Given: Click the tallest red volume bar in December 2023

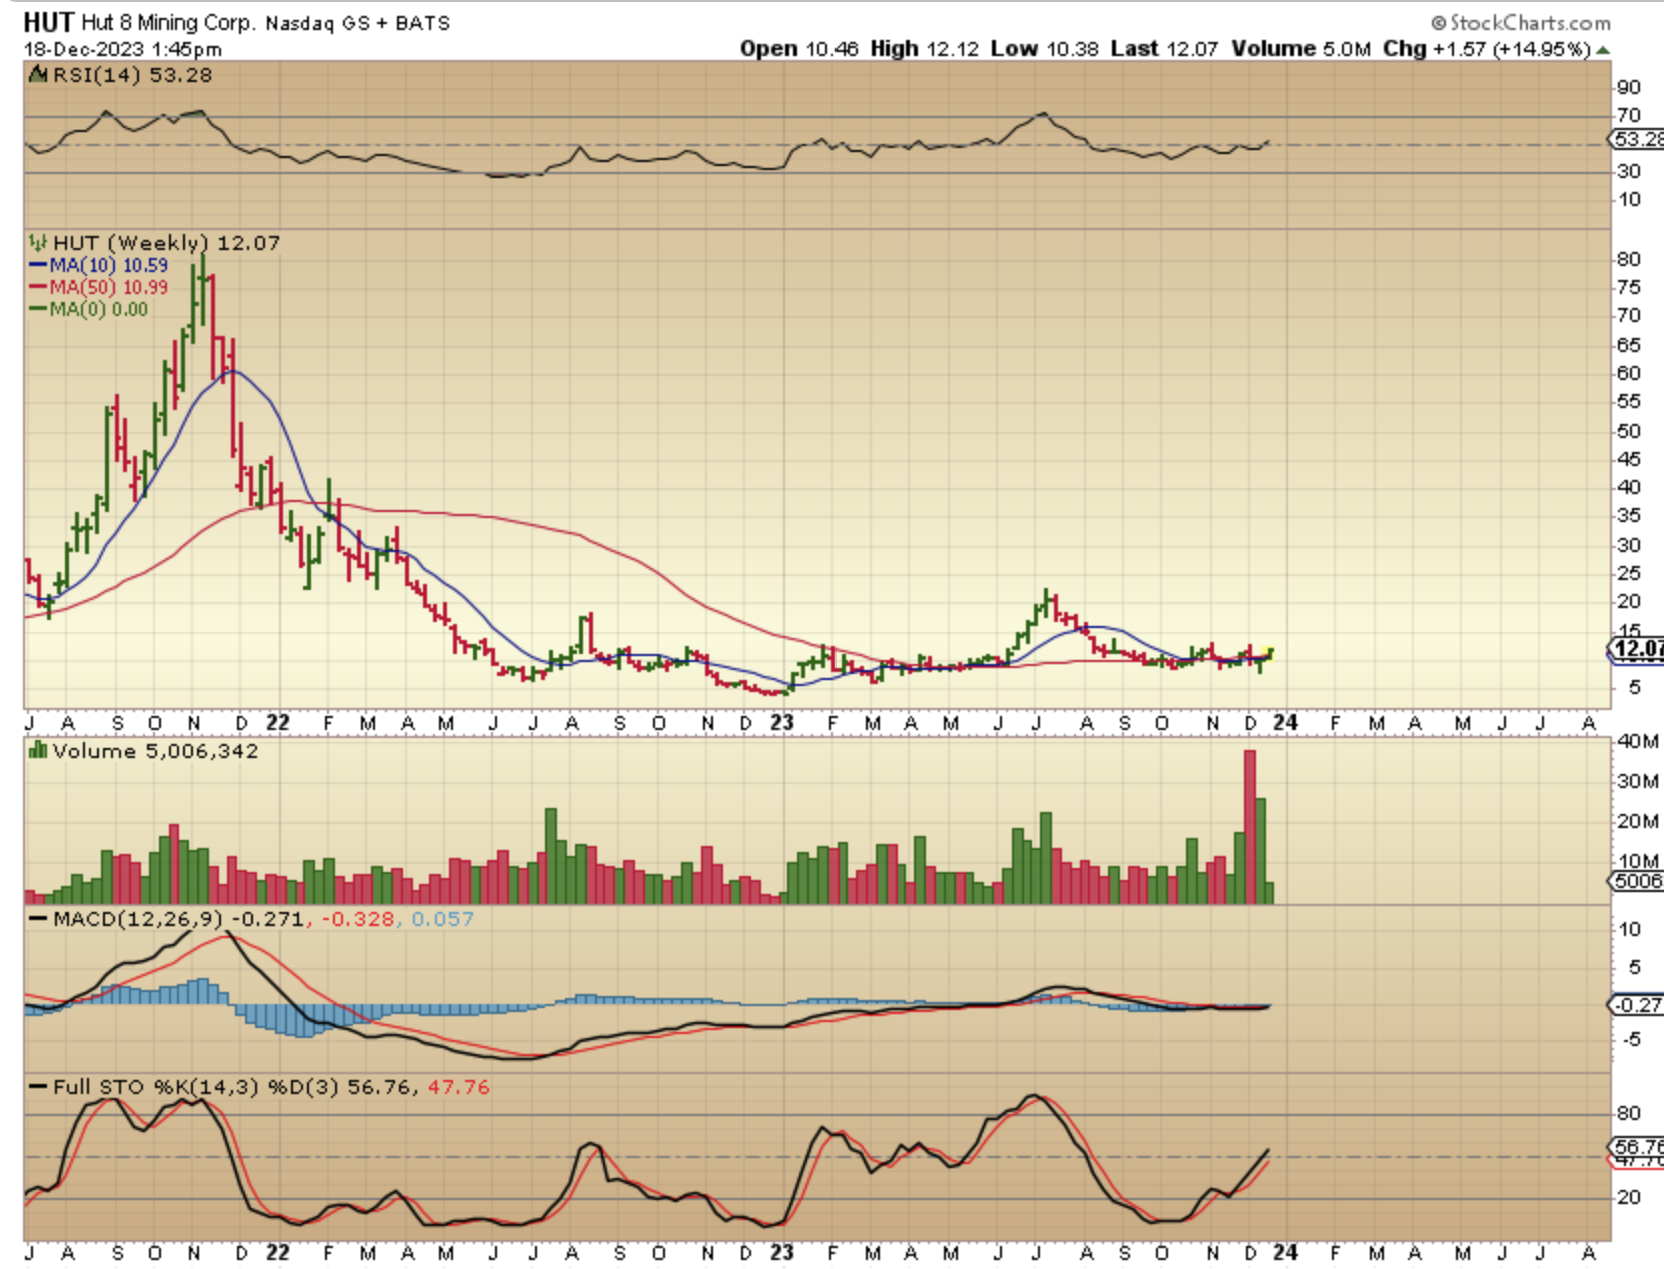Looking at the screenshot, I should tap(1250, 827).
